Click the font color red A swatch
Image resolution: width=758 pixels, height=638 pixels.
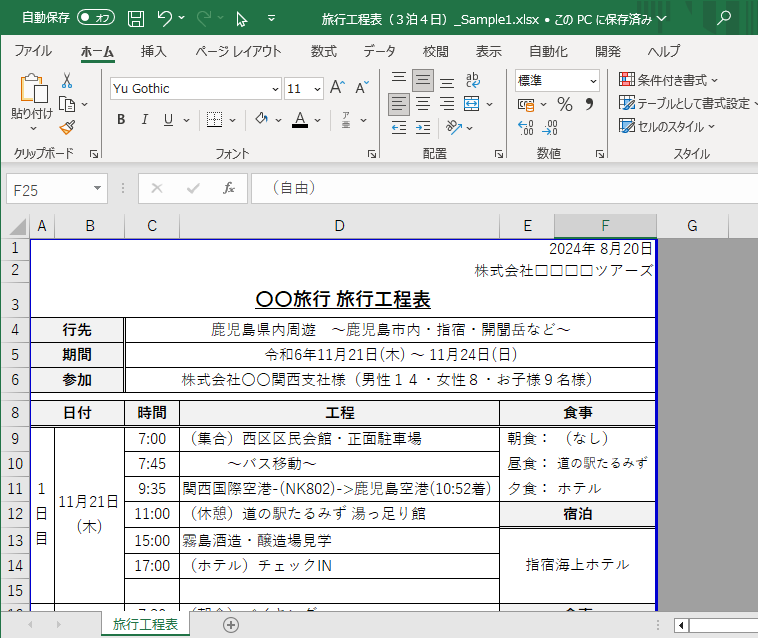click(x=299, y=120)
